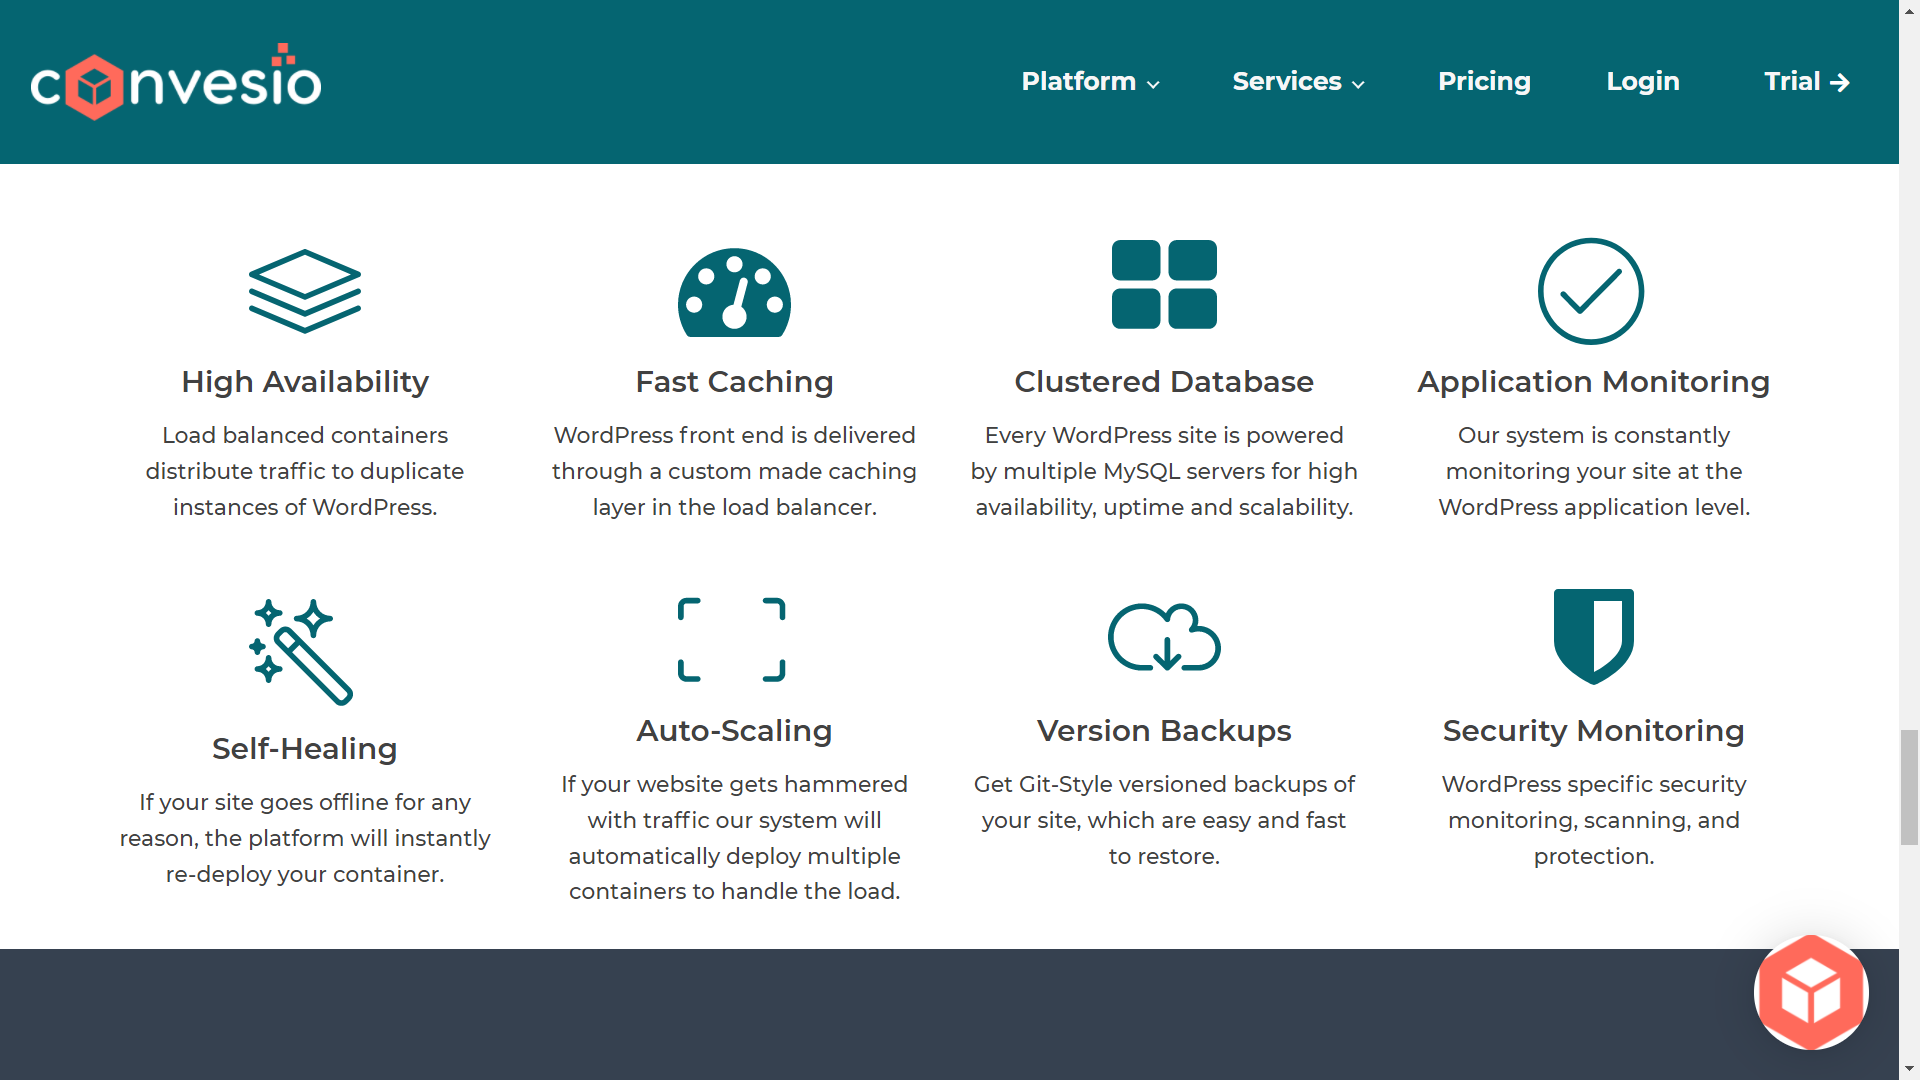The width and height of the screenshot is (1920, 1080).
Task: Open the Convesio chat widget cube icon
Action: point(1810,992)
